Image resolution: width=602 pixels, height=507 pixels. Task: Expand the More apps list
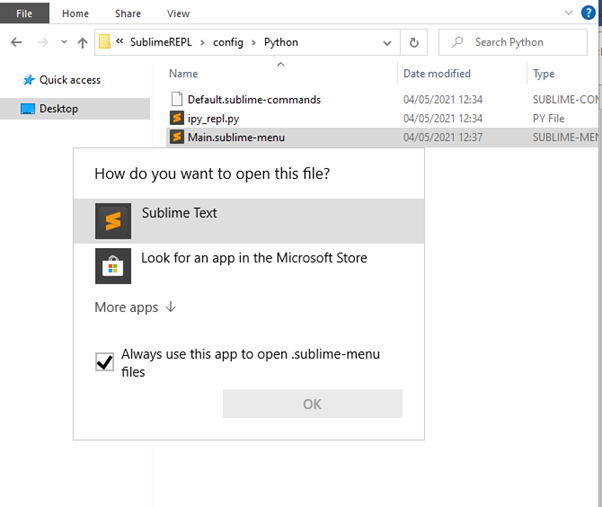point(135,307)
